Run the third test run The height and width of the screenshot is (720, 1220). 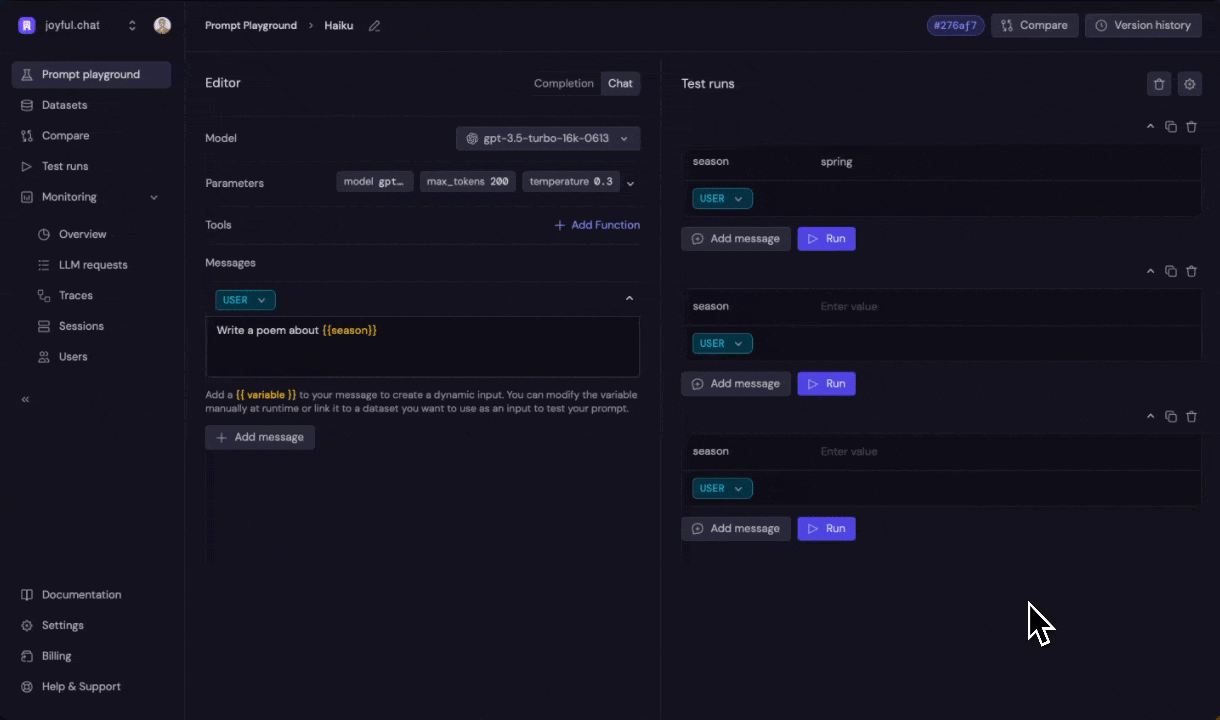[x=826, y=529]
